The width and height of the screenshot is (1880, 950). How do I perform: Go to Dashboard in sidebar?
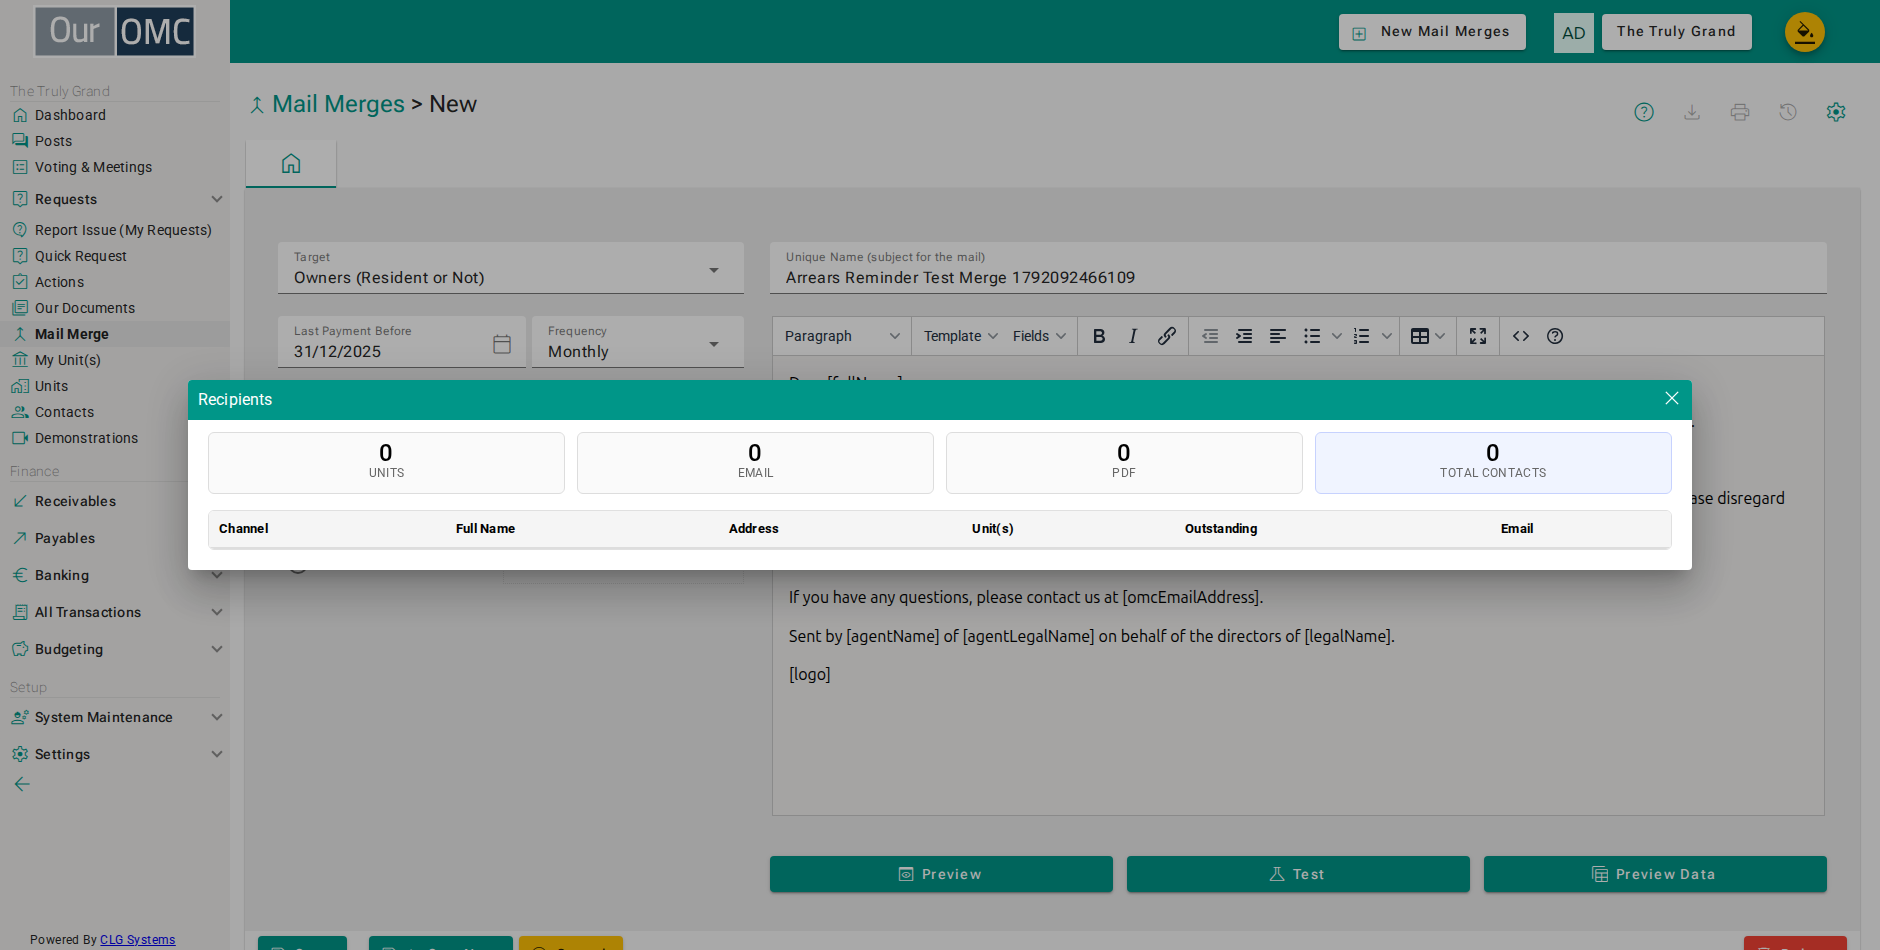pos(70,115)
